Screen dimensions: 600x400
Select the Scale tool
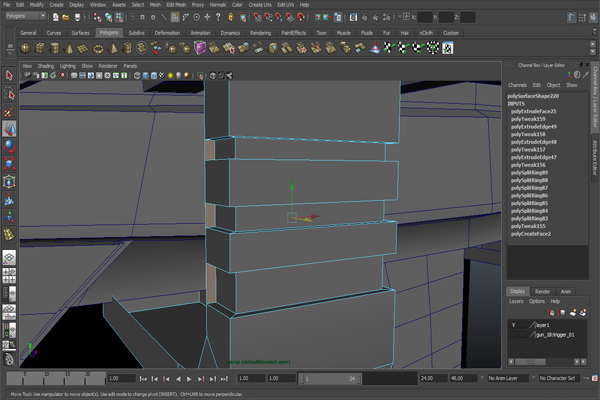[9, 164]
